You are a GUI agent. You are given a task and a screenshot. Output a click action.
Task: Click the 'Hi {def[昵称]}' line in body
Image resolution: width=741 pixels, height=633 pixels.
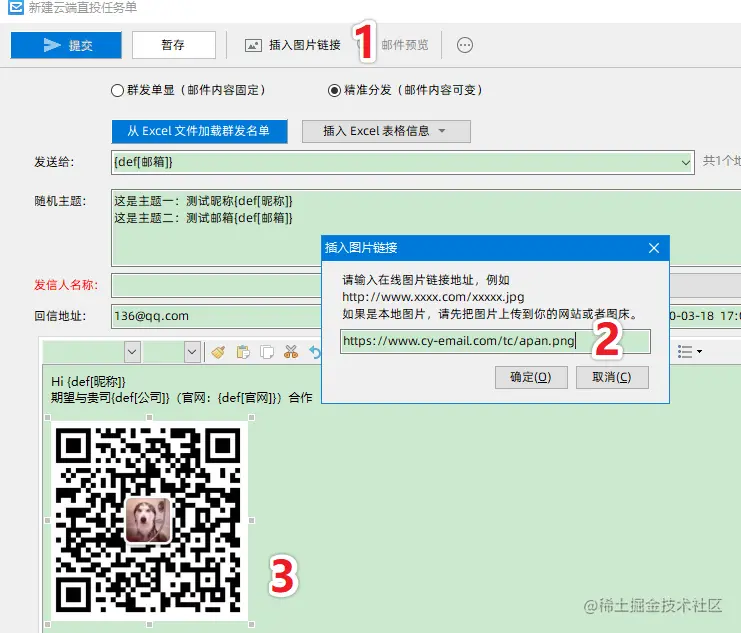tap(88, 382)
